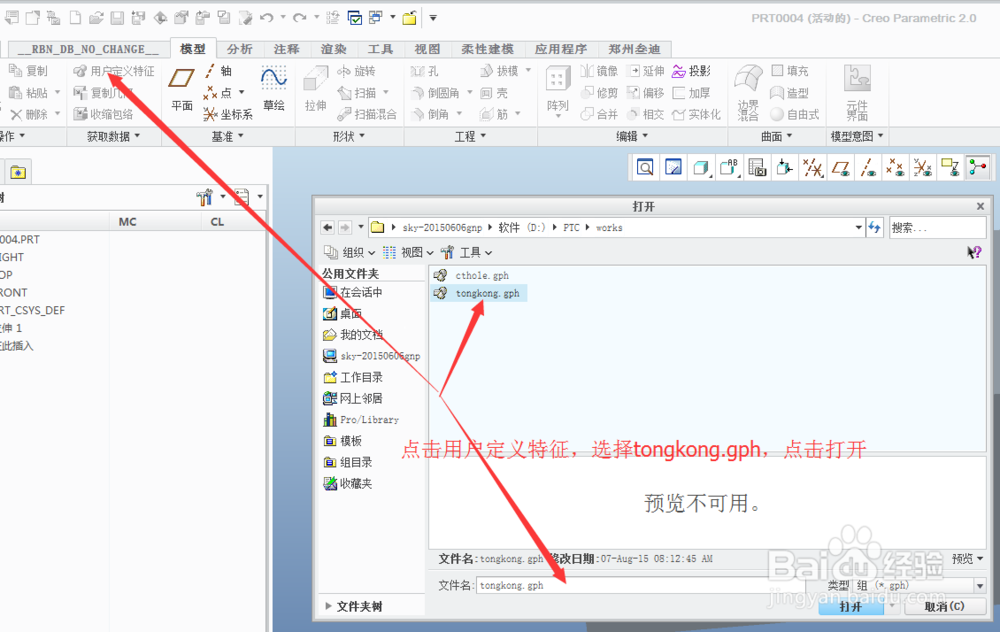Click the repaint icon in graphics toolbar
The image size is (1000, 632).
[673, 168]
